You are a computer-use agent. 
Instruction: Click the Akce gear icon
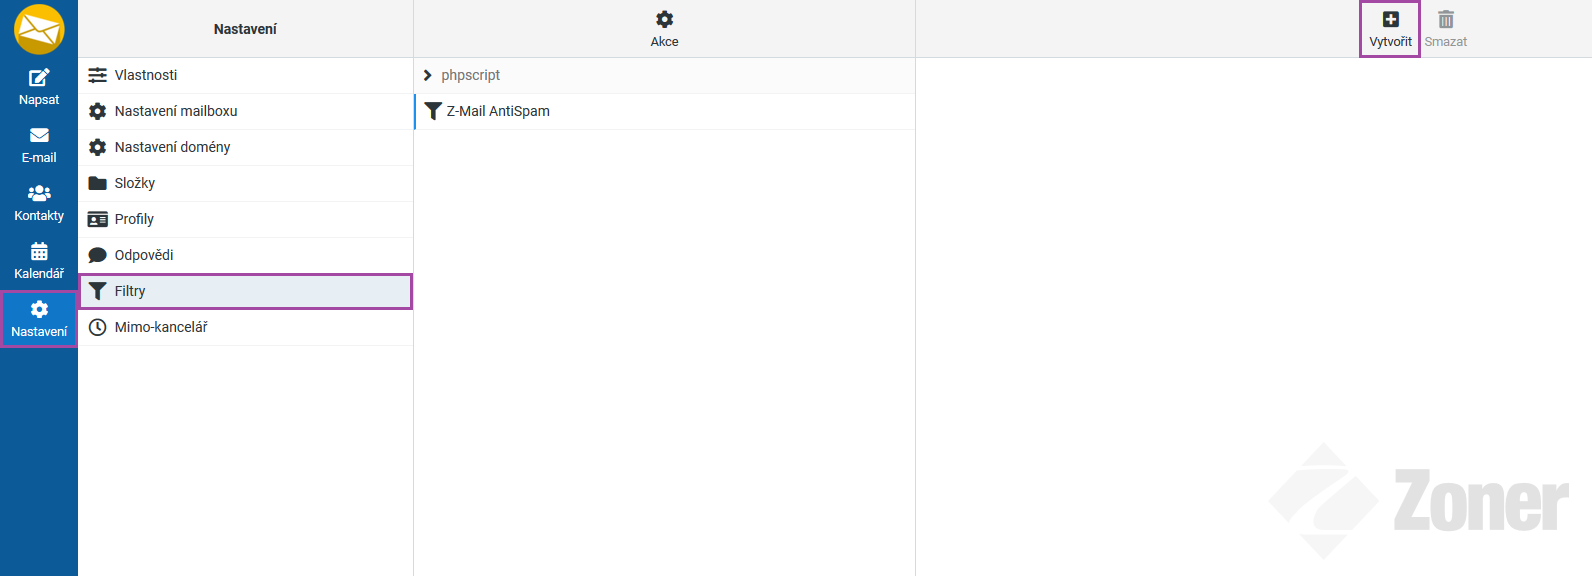(x=664, y=20)
